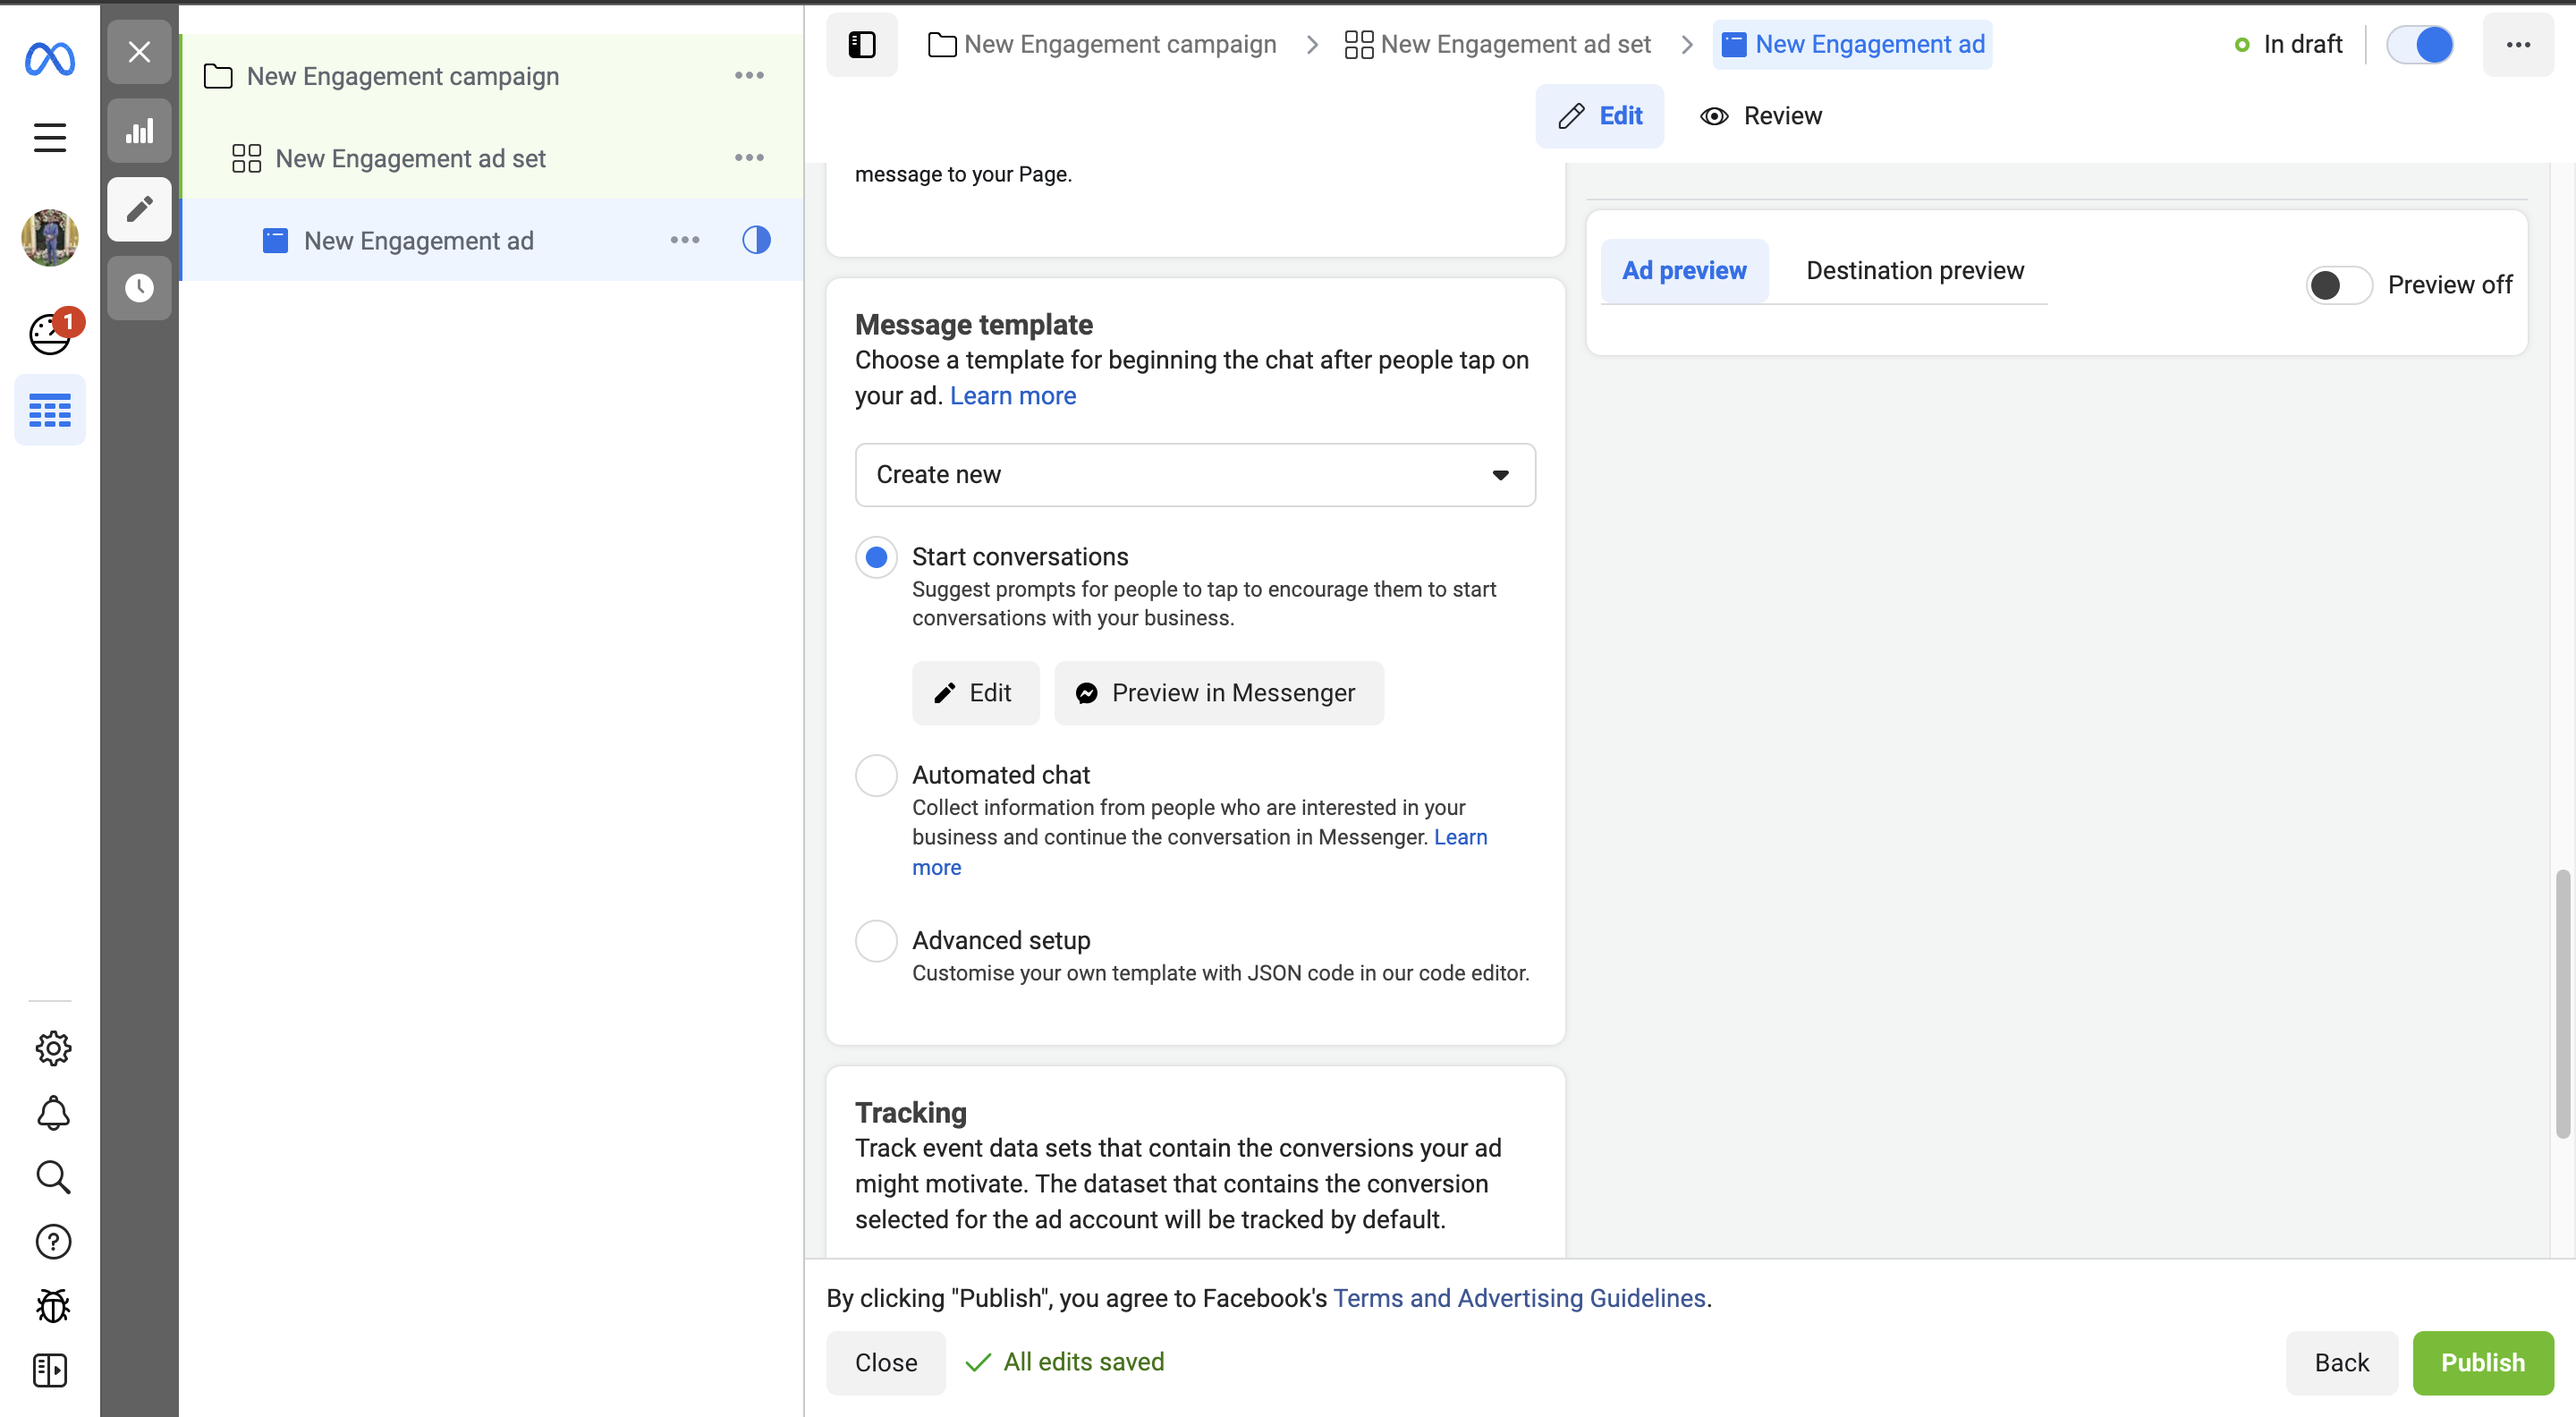Open the performance chart panel icon
Image resolution: width=2576 pixels, height=1417 pixels.
139,131
